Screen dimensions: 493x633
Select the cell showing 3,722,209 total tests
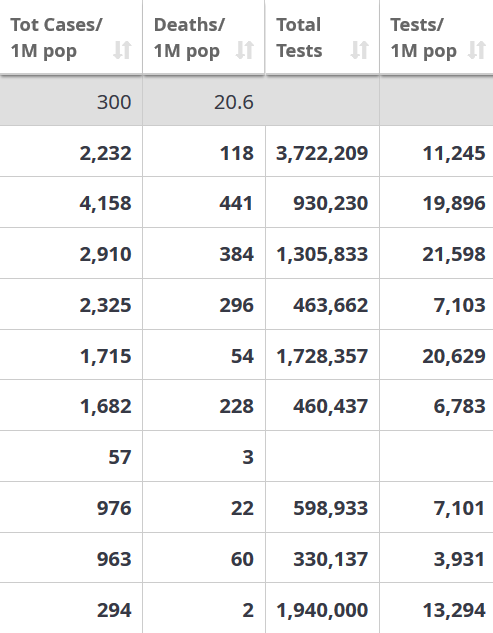[322, 151]
